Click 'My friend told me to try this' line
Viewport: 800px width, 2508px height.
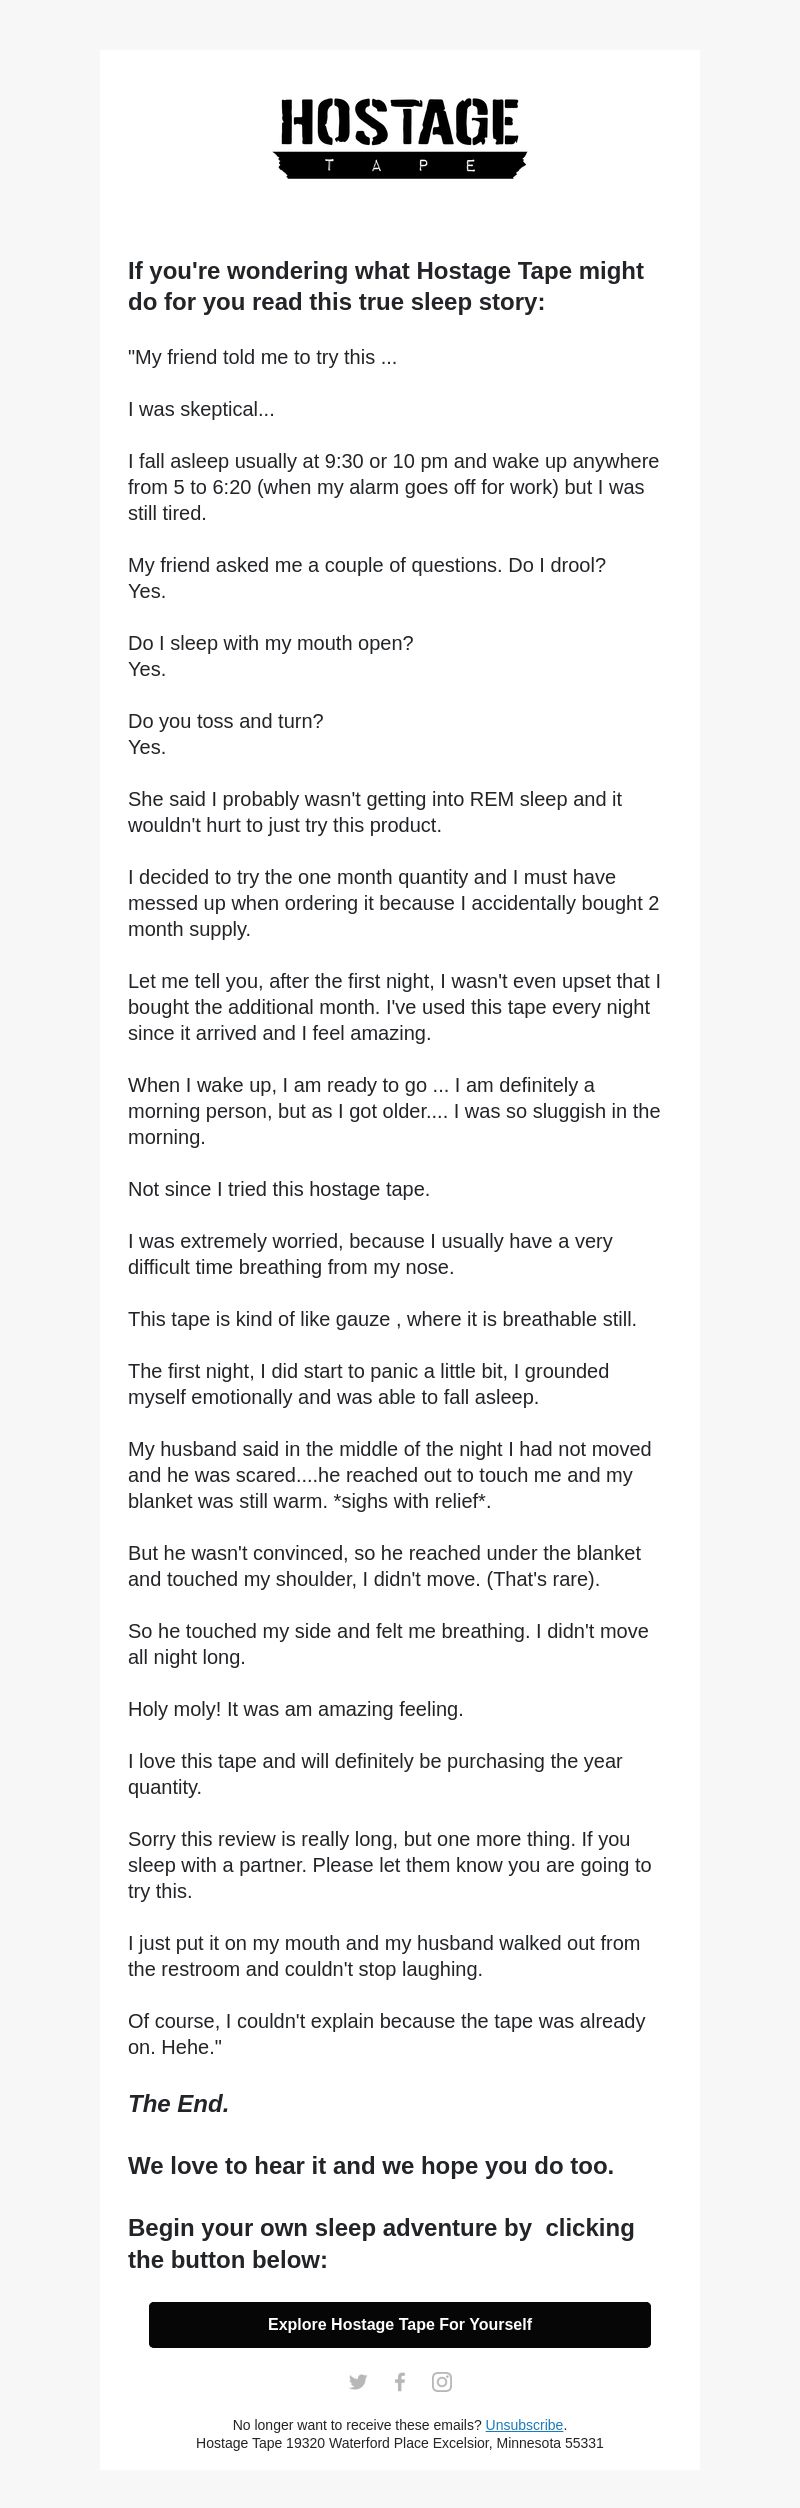262,357
